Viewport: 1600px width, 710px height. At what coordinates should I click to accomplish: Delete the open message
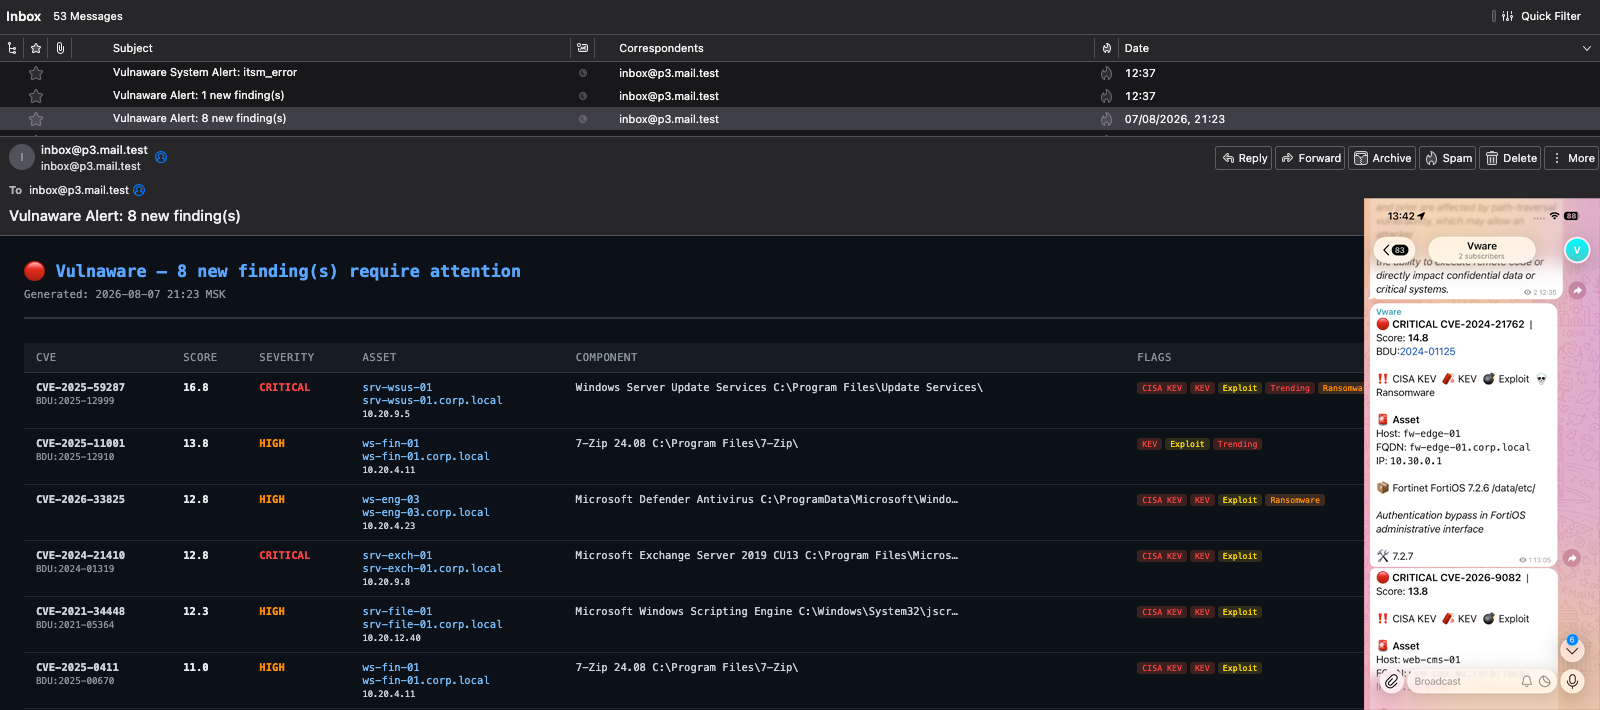(1510, 158)
